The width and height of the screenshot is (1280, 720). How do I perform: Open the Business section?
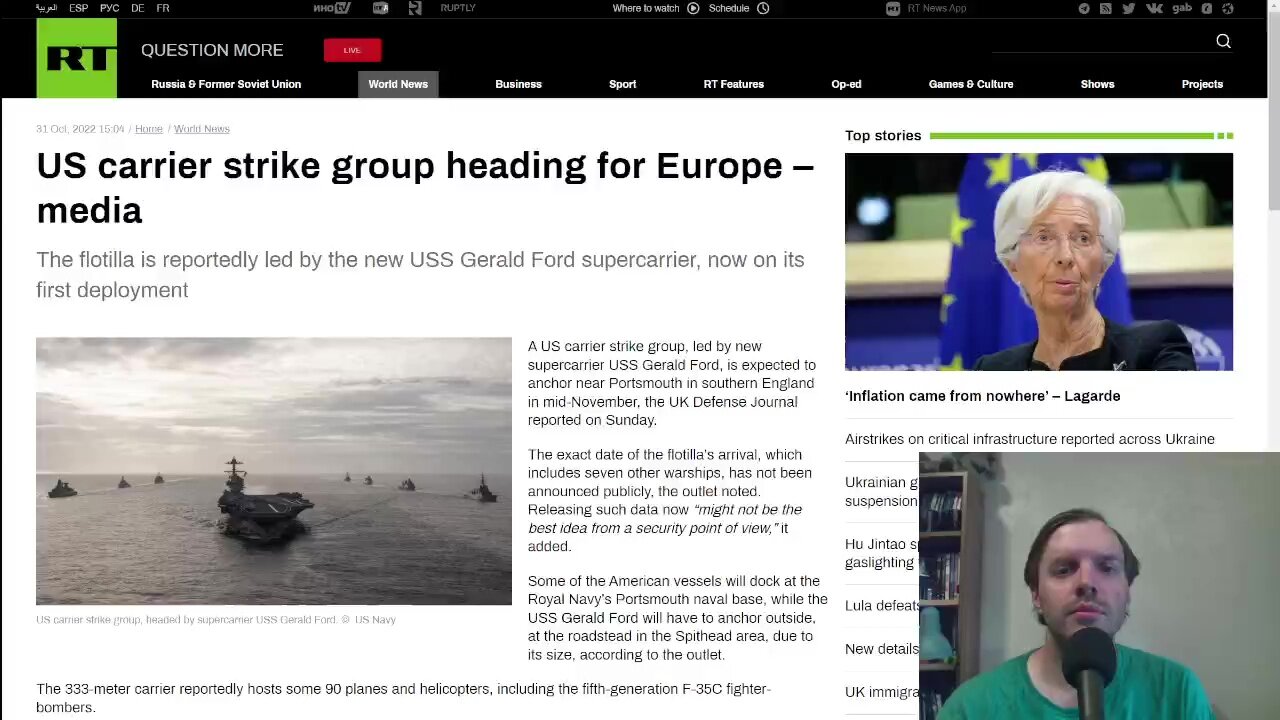click(x=518, y=84)
